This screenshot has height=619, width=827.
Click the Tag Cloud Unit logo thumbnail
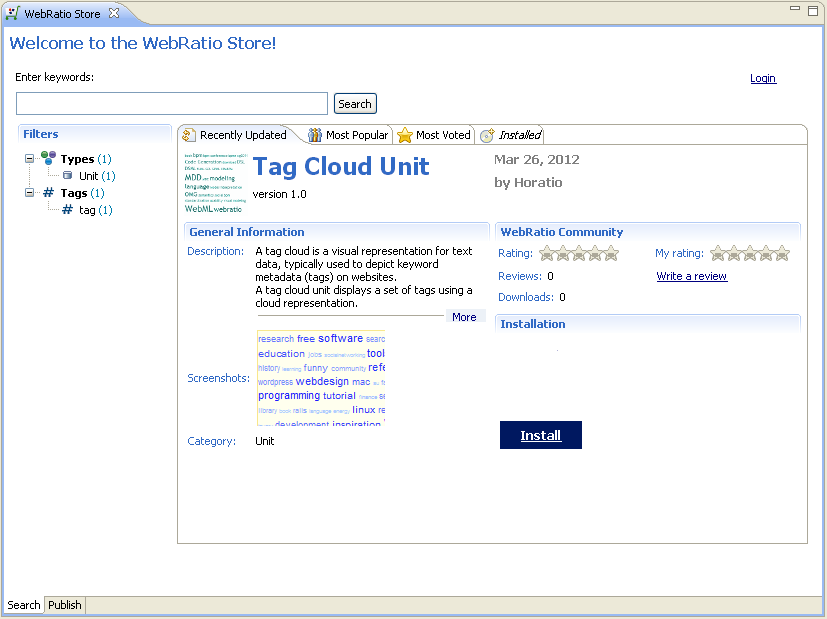click(216, 182)
